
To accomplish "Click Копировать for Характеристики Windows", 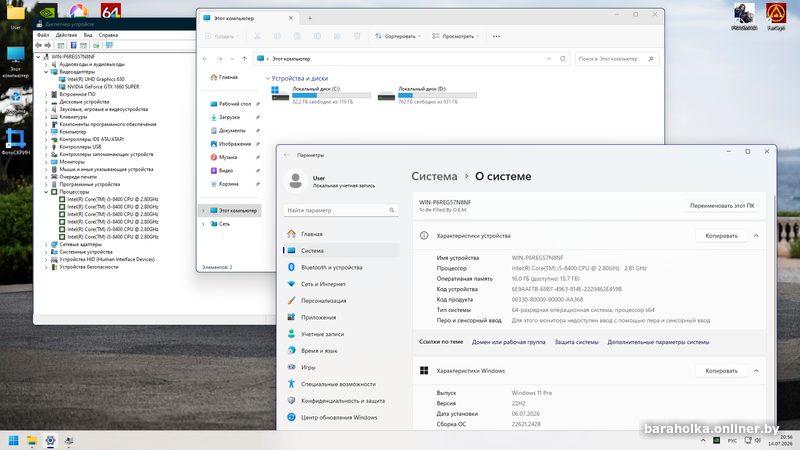I will [x=721, y=371].
